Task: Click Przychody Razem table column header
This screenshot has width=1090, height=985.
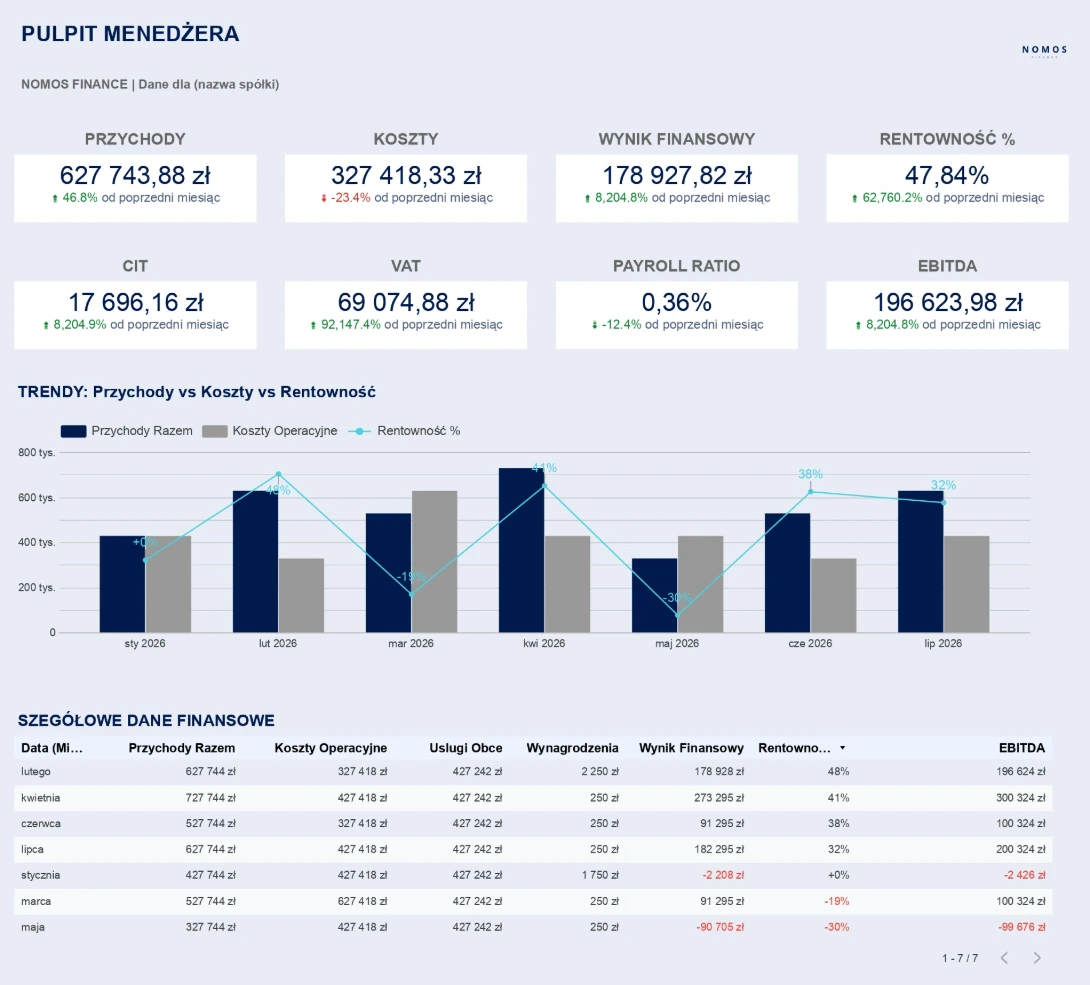Action: [x=182, y=748]
